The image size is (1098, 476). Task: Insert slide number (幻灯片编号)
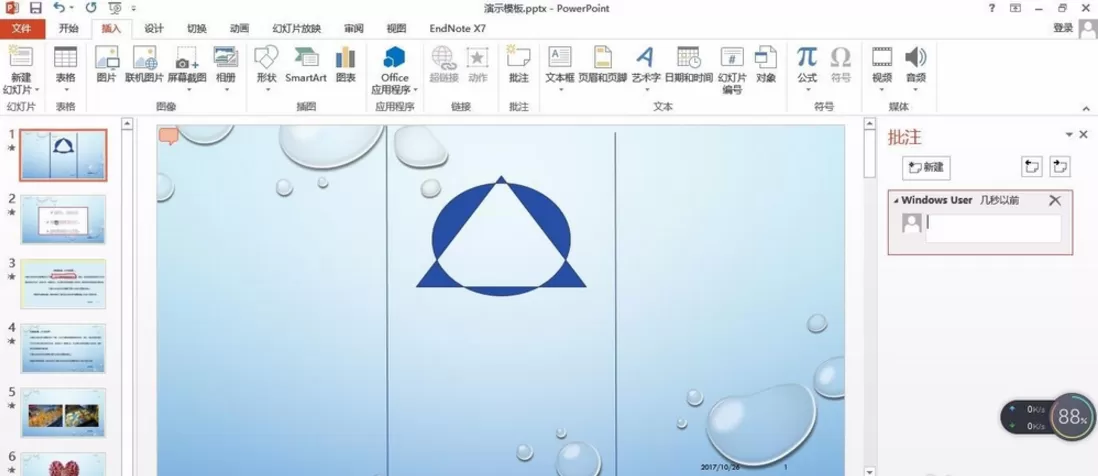click(x=732, y=70)
